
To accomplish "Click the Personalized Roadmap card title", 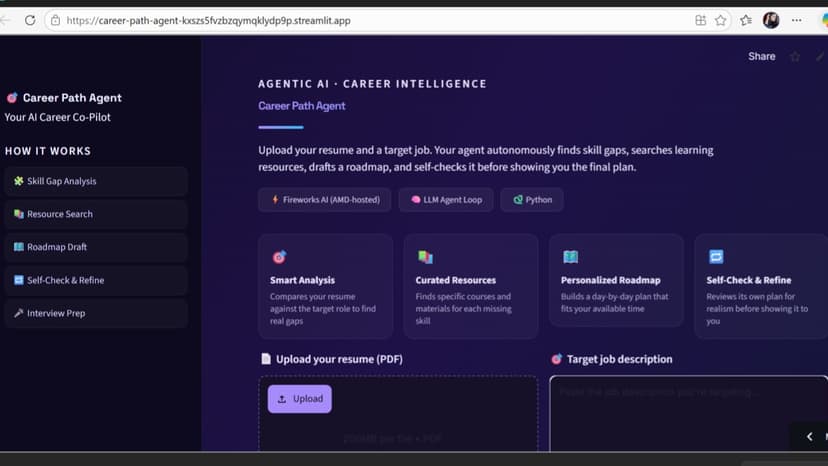I will 610,280.
